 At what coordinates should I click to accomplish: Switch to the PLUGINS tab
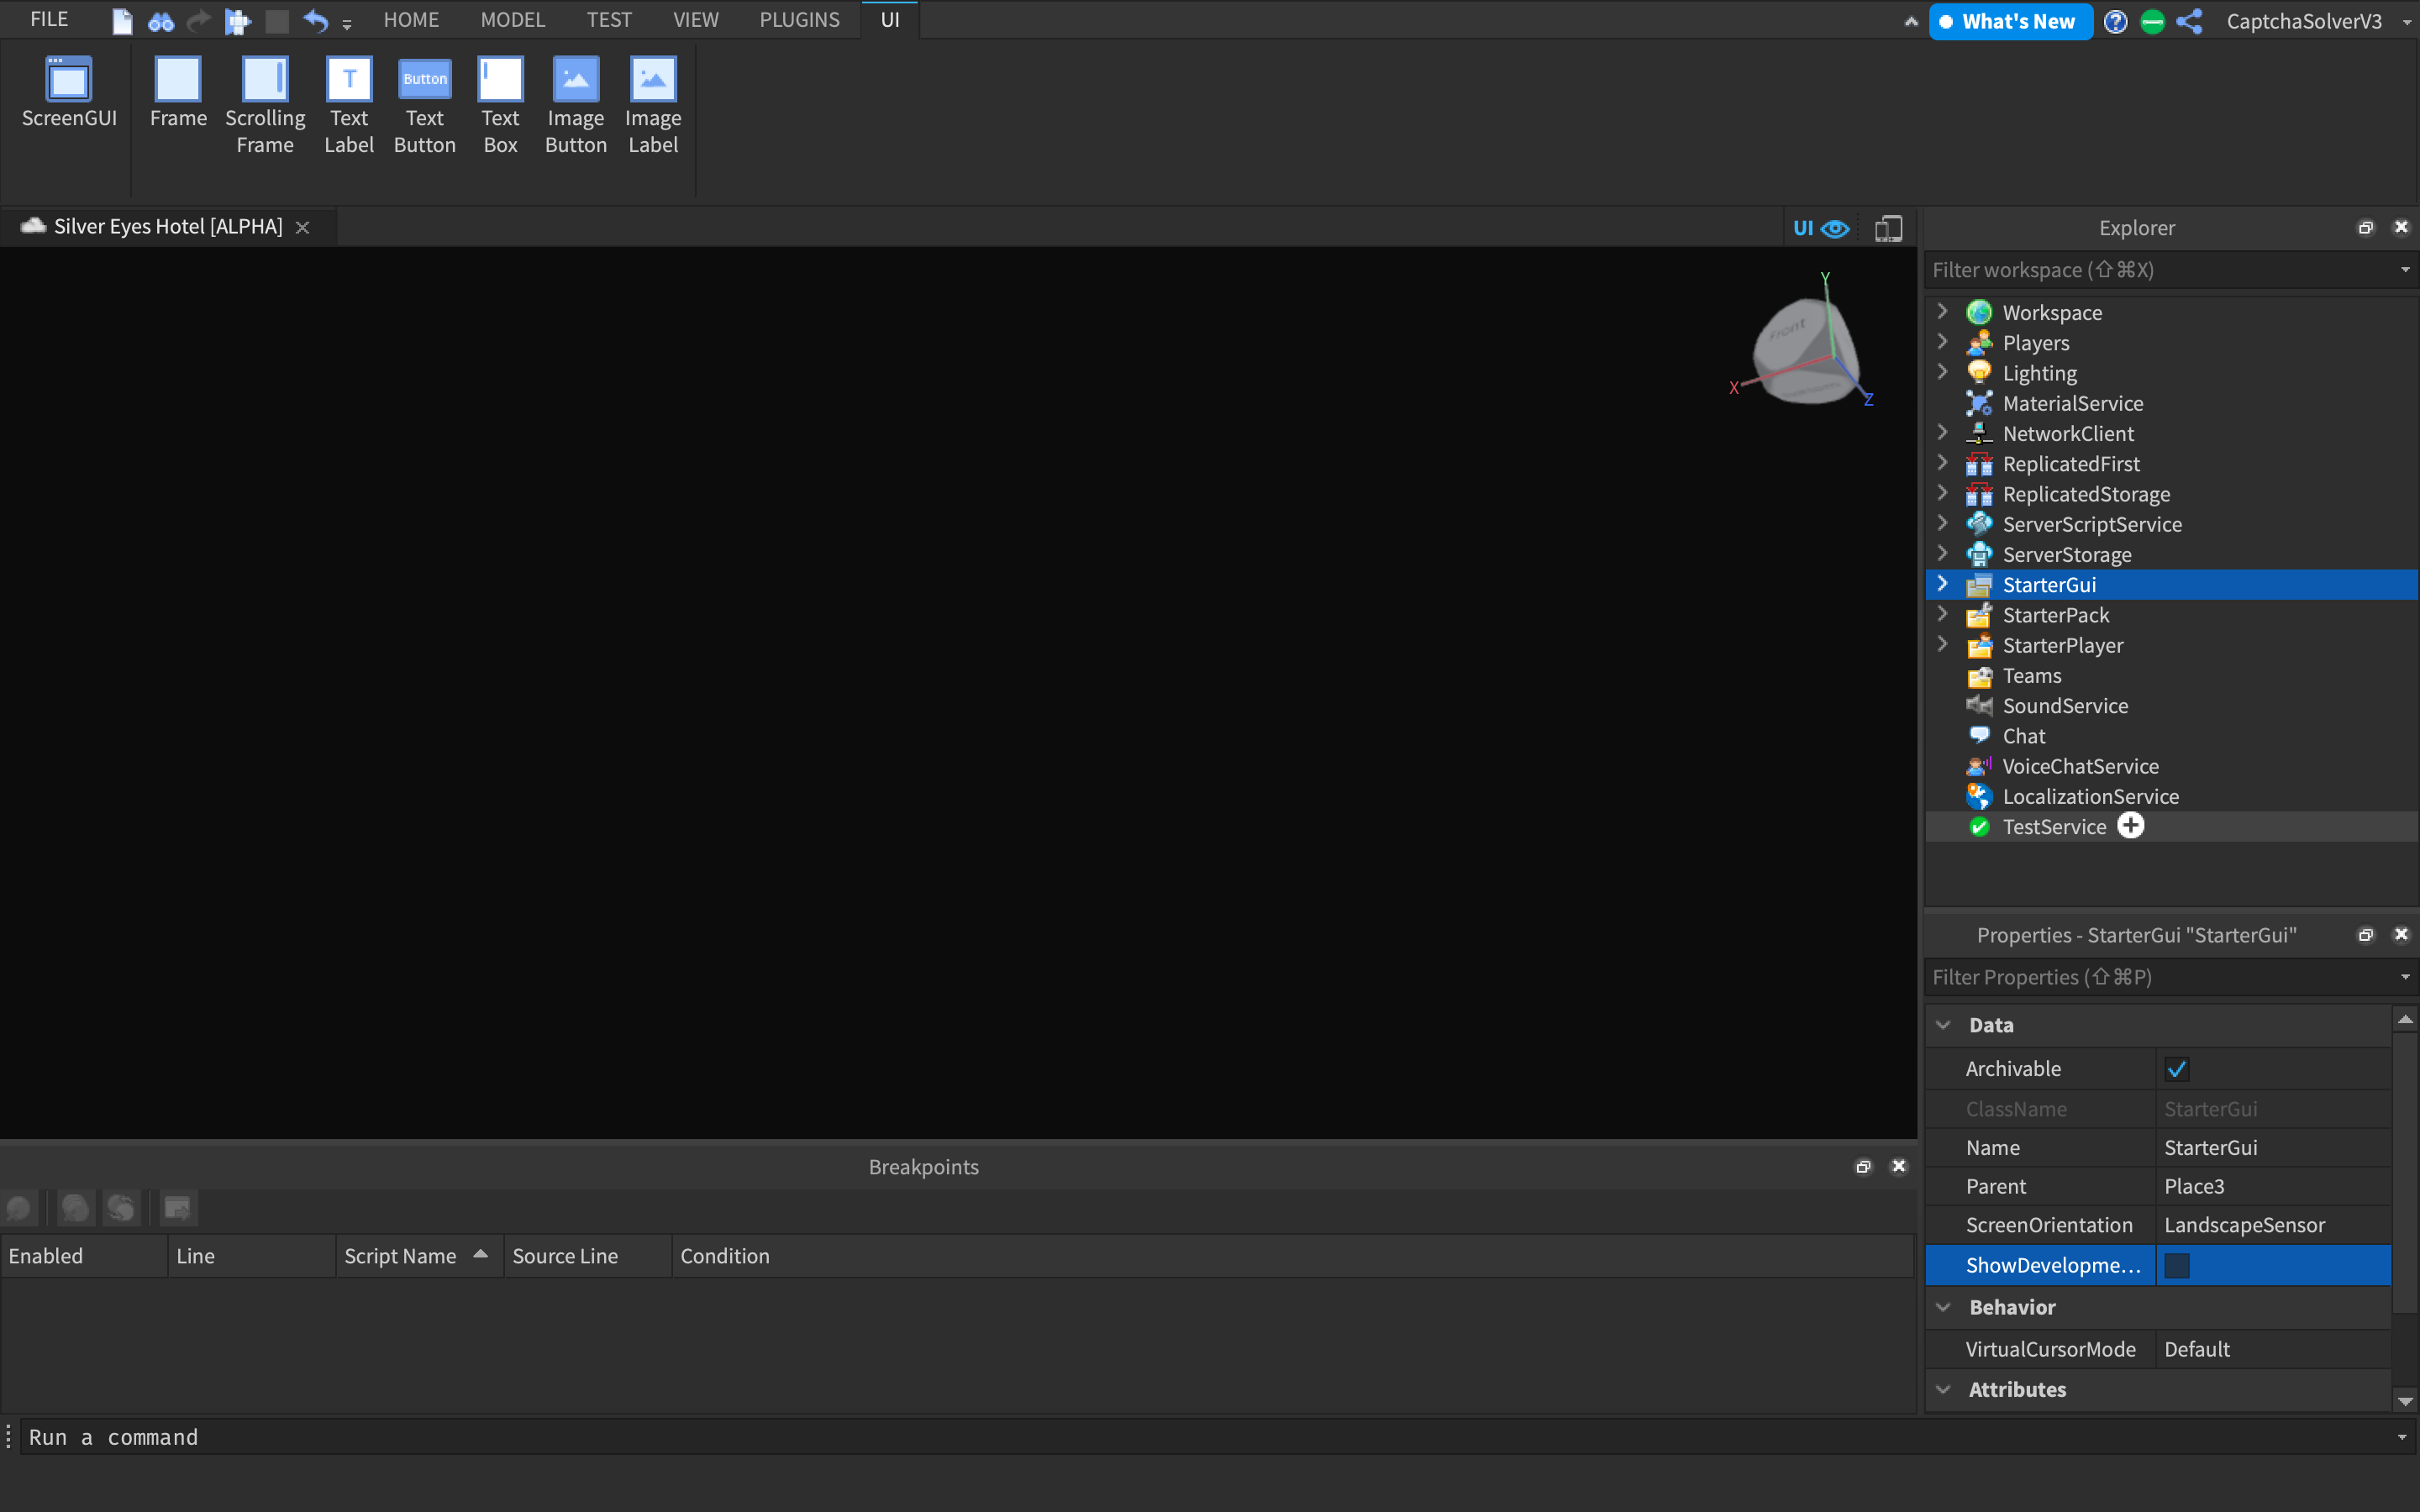(x=799, y=20)
